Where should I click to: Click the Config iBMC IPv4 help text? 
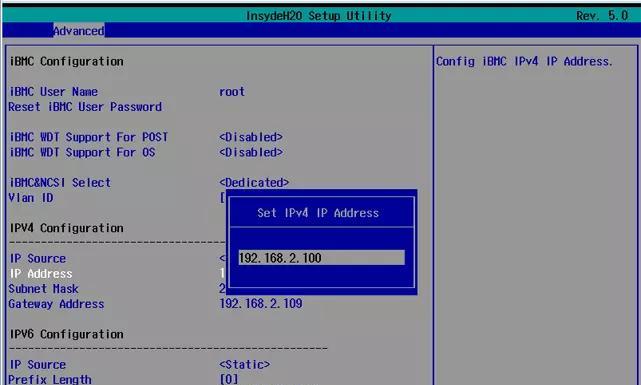pyautogui.click(x=524, y=61)
